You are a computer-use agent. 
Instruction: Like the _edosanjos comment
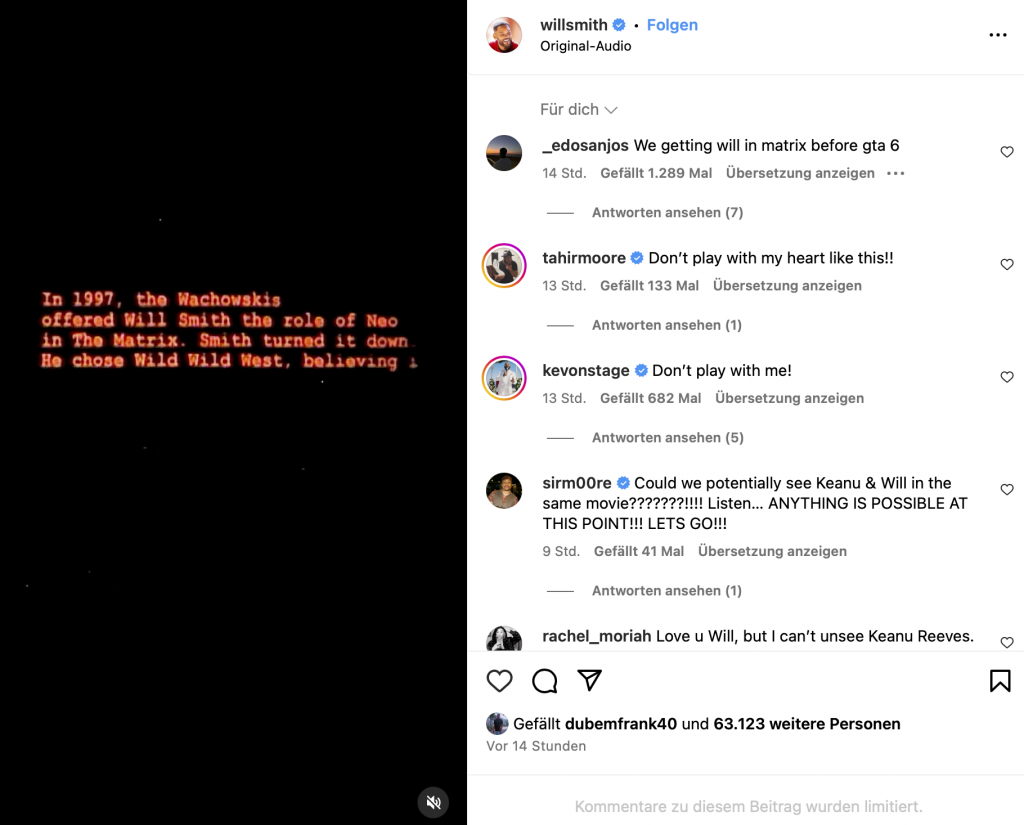click(1006, 152)
